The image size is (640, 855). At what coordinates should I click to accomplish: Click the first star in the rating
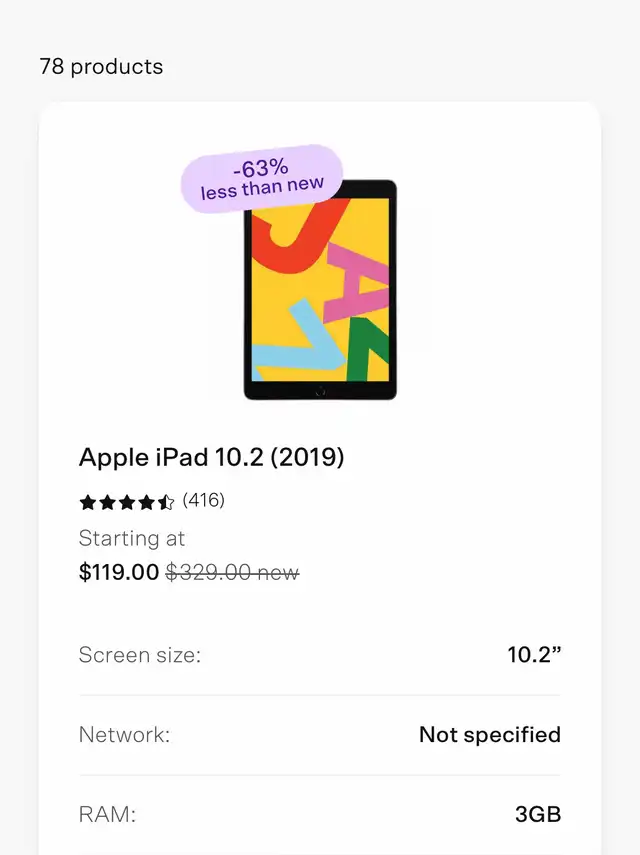click(87, 502)
